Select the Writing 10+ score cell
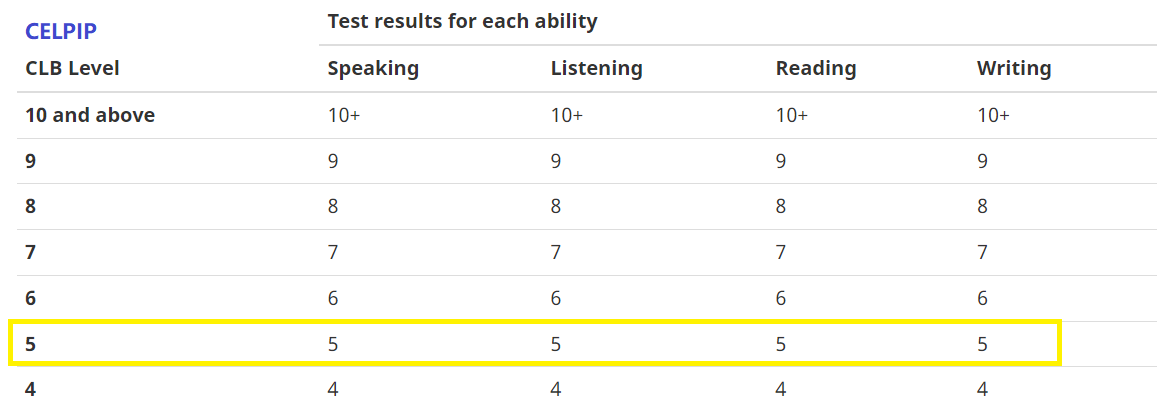The width and height of the screenshot is (1158, 419). 993,115
